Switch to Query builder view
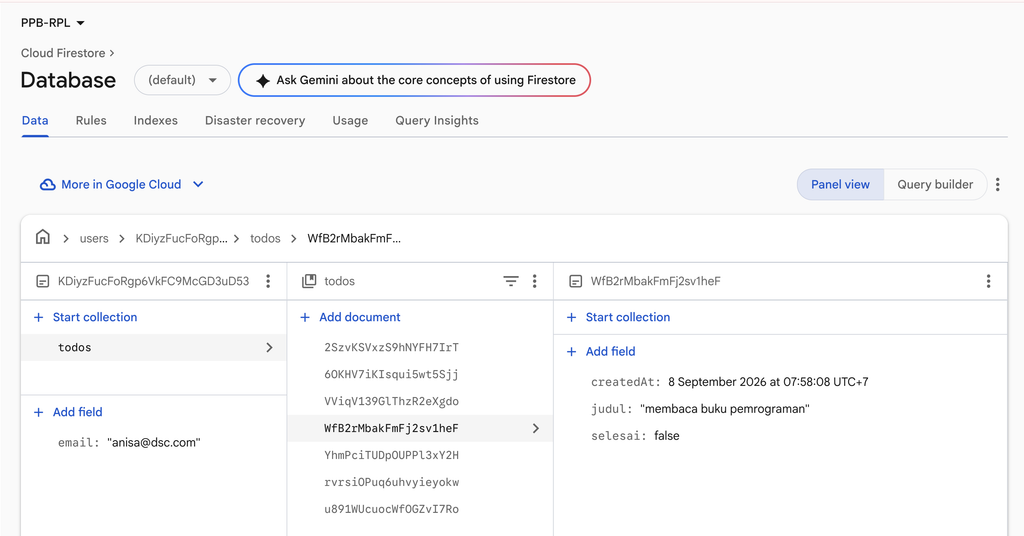Viewport: 1024px width, 536px height. (935, 185)
